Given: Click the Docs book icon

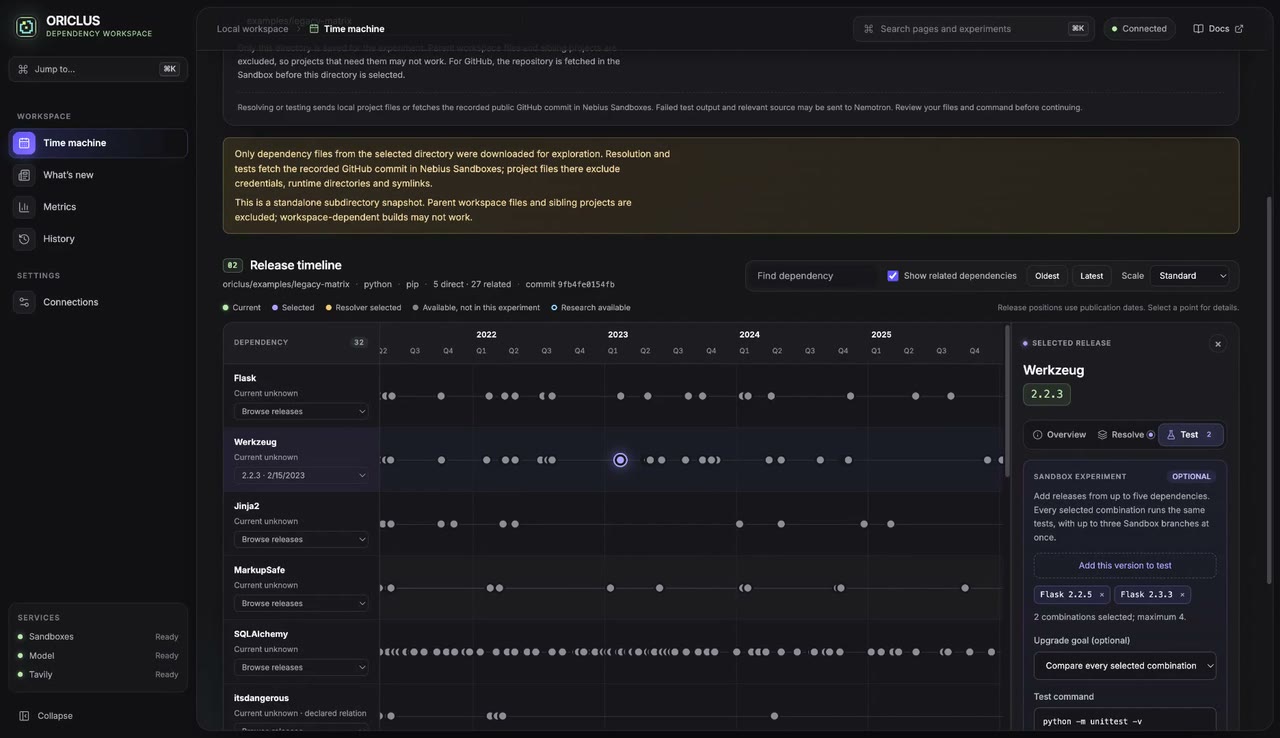Looking at the screenshot, I should (1199, 29).
